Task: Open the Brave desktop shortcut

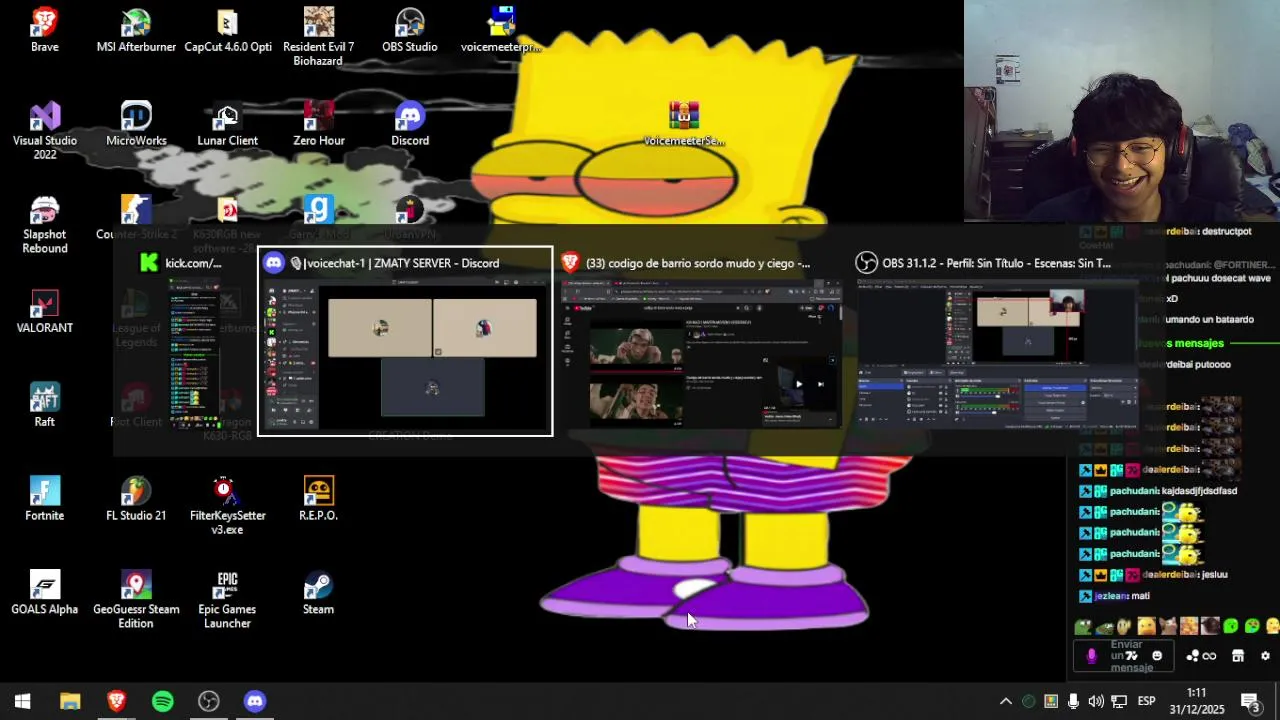Action: coord(44,31)
